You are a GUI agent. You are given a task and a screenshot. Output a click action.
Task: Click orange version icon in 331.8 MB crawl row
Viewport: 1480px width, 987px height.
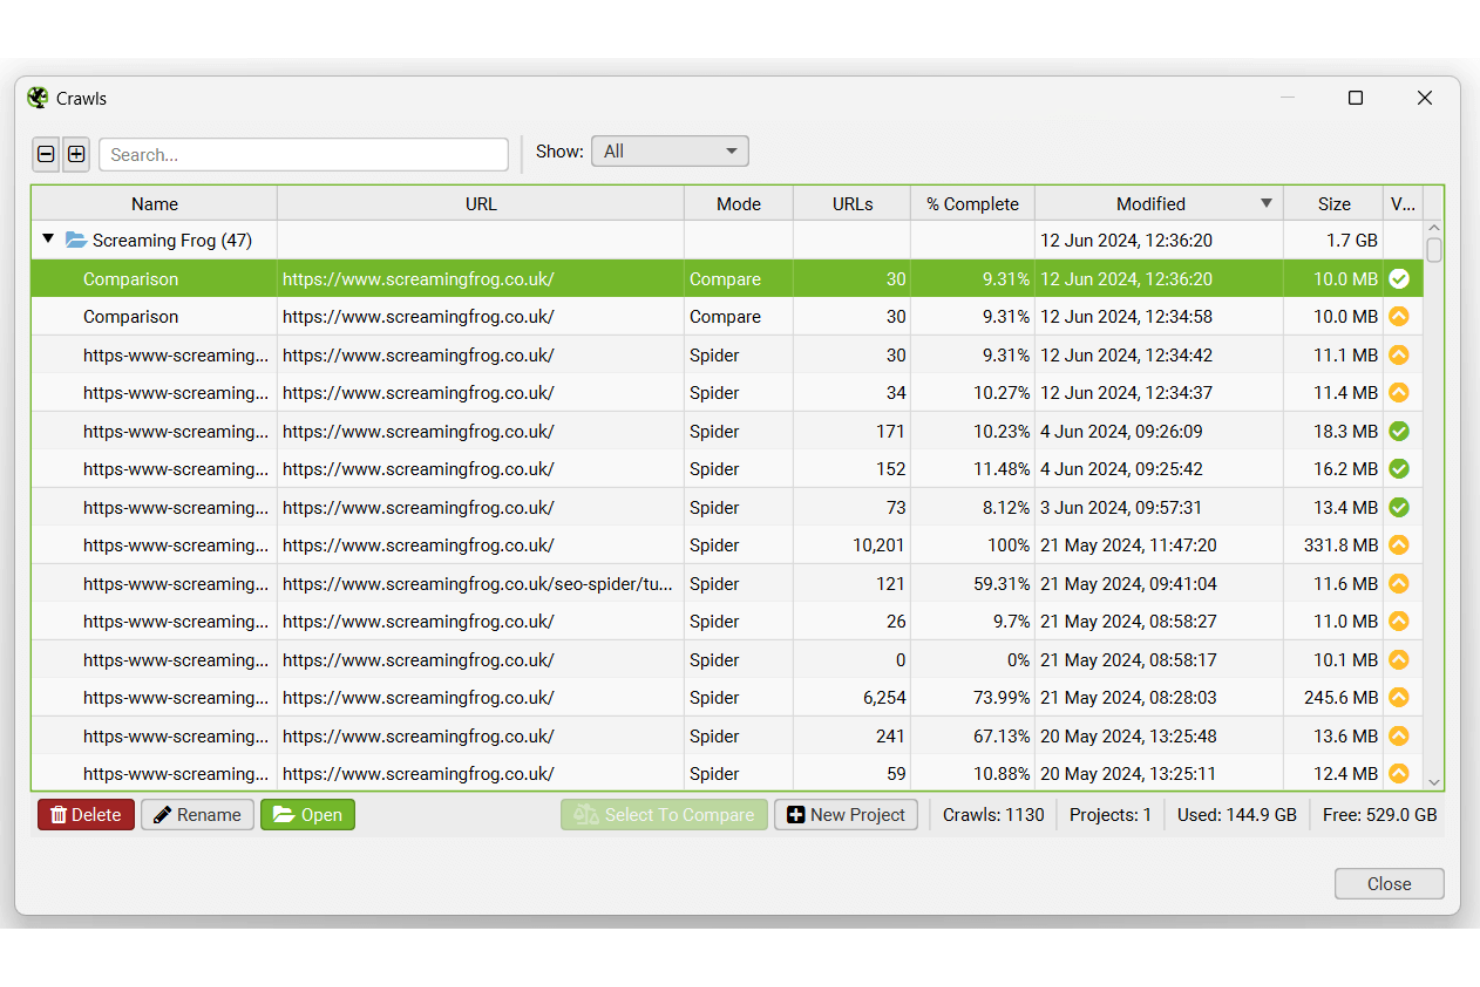[1399, 545]
